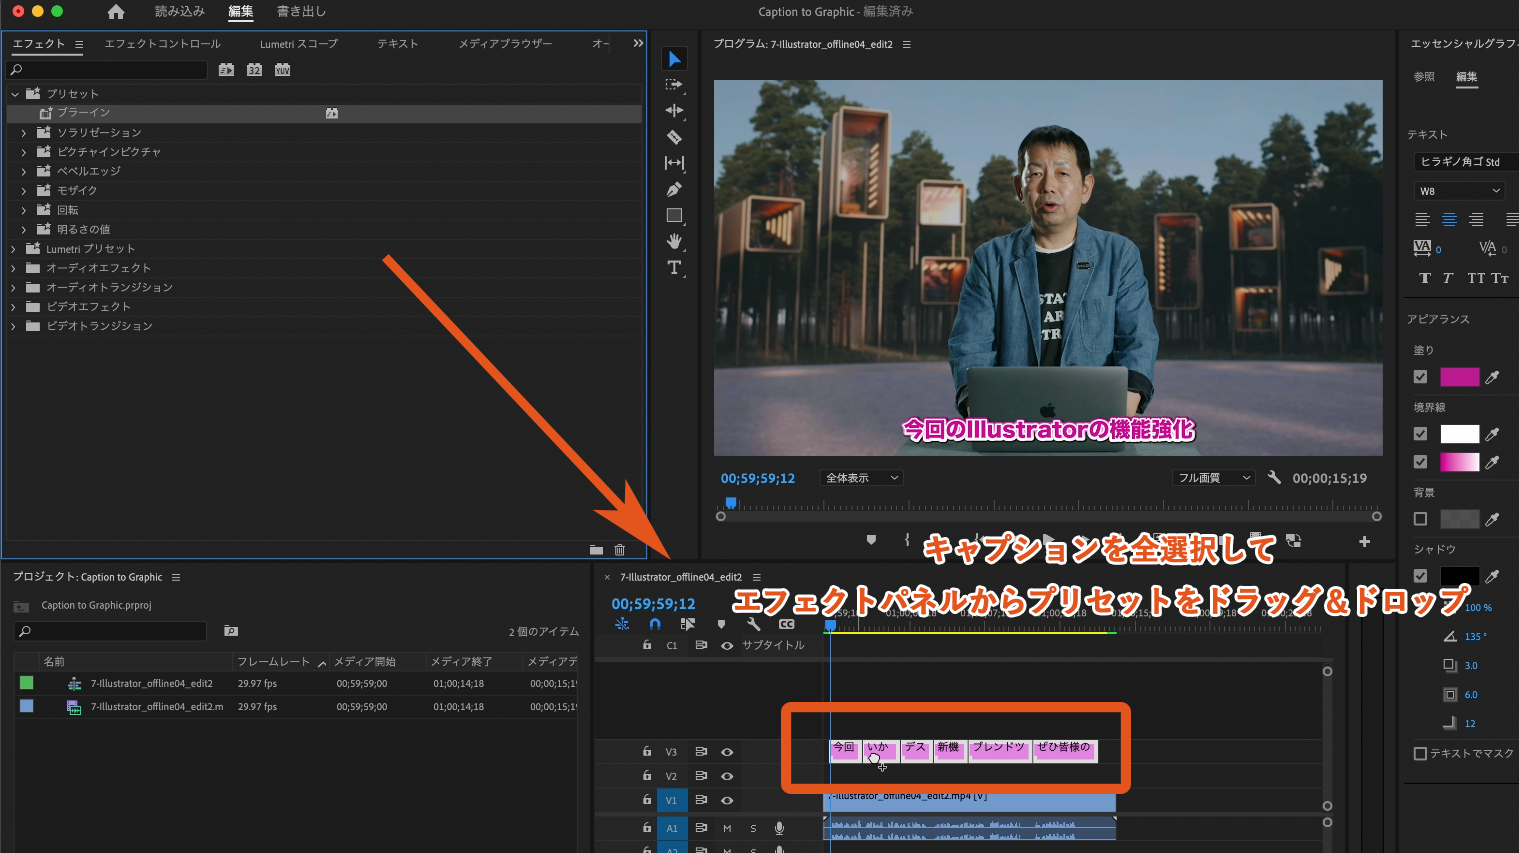This screenshot has width=1519, height=853.
Task: Select the Pen tool
Action: point(674,189)
